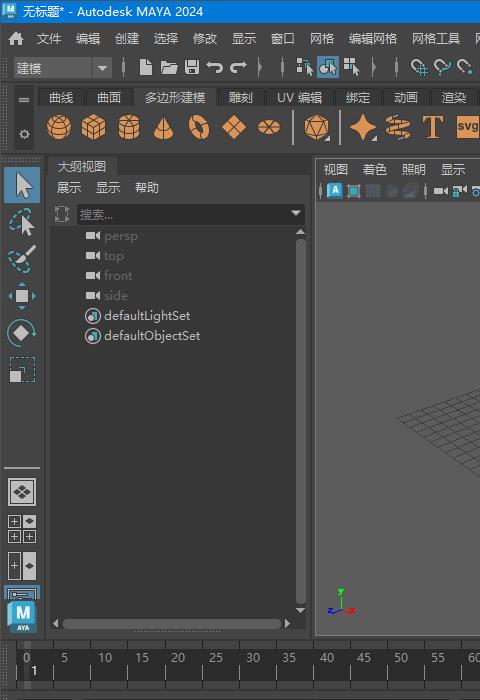This screenshot has width=480, height=700.
Task: Click the Maya home icon
Action: 16,39
